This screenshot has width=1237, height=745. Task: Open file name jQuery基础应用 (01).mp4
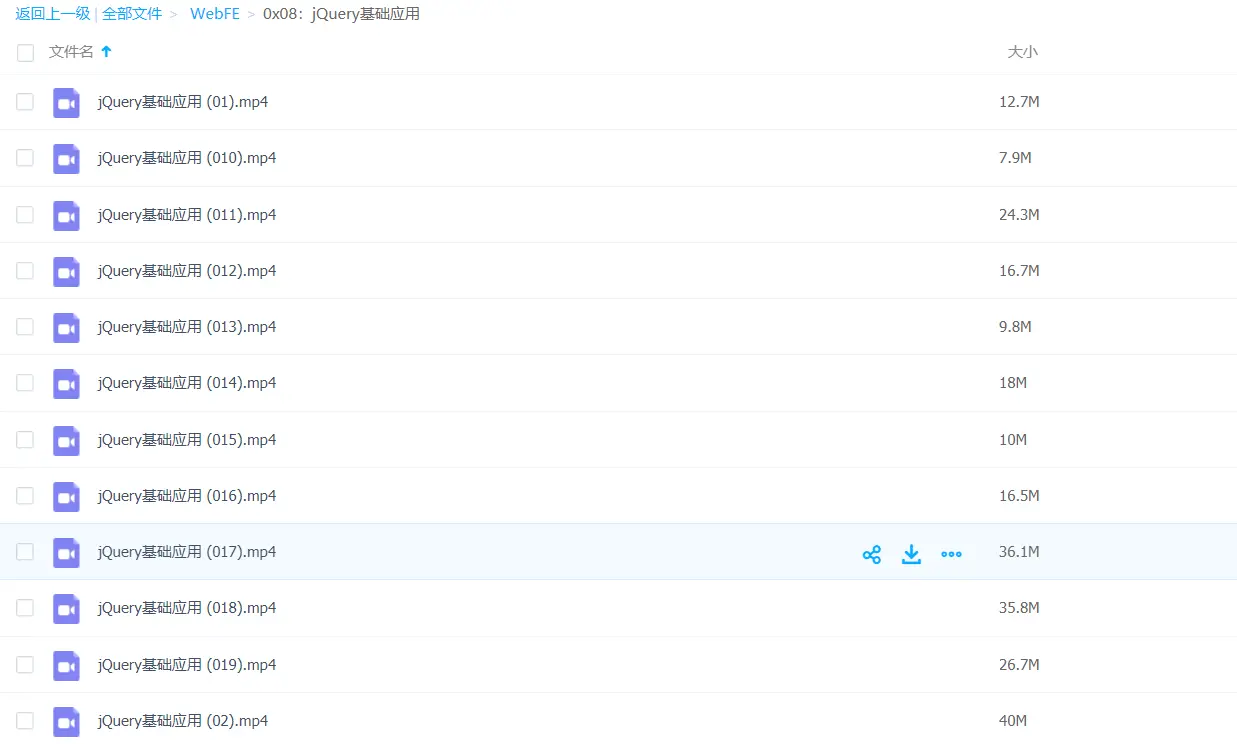coord(183,102)
